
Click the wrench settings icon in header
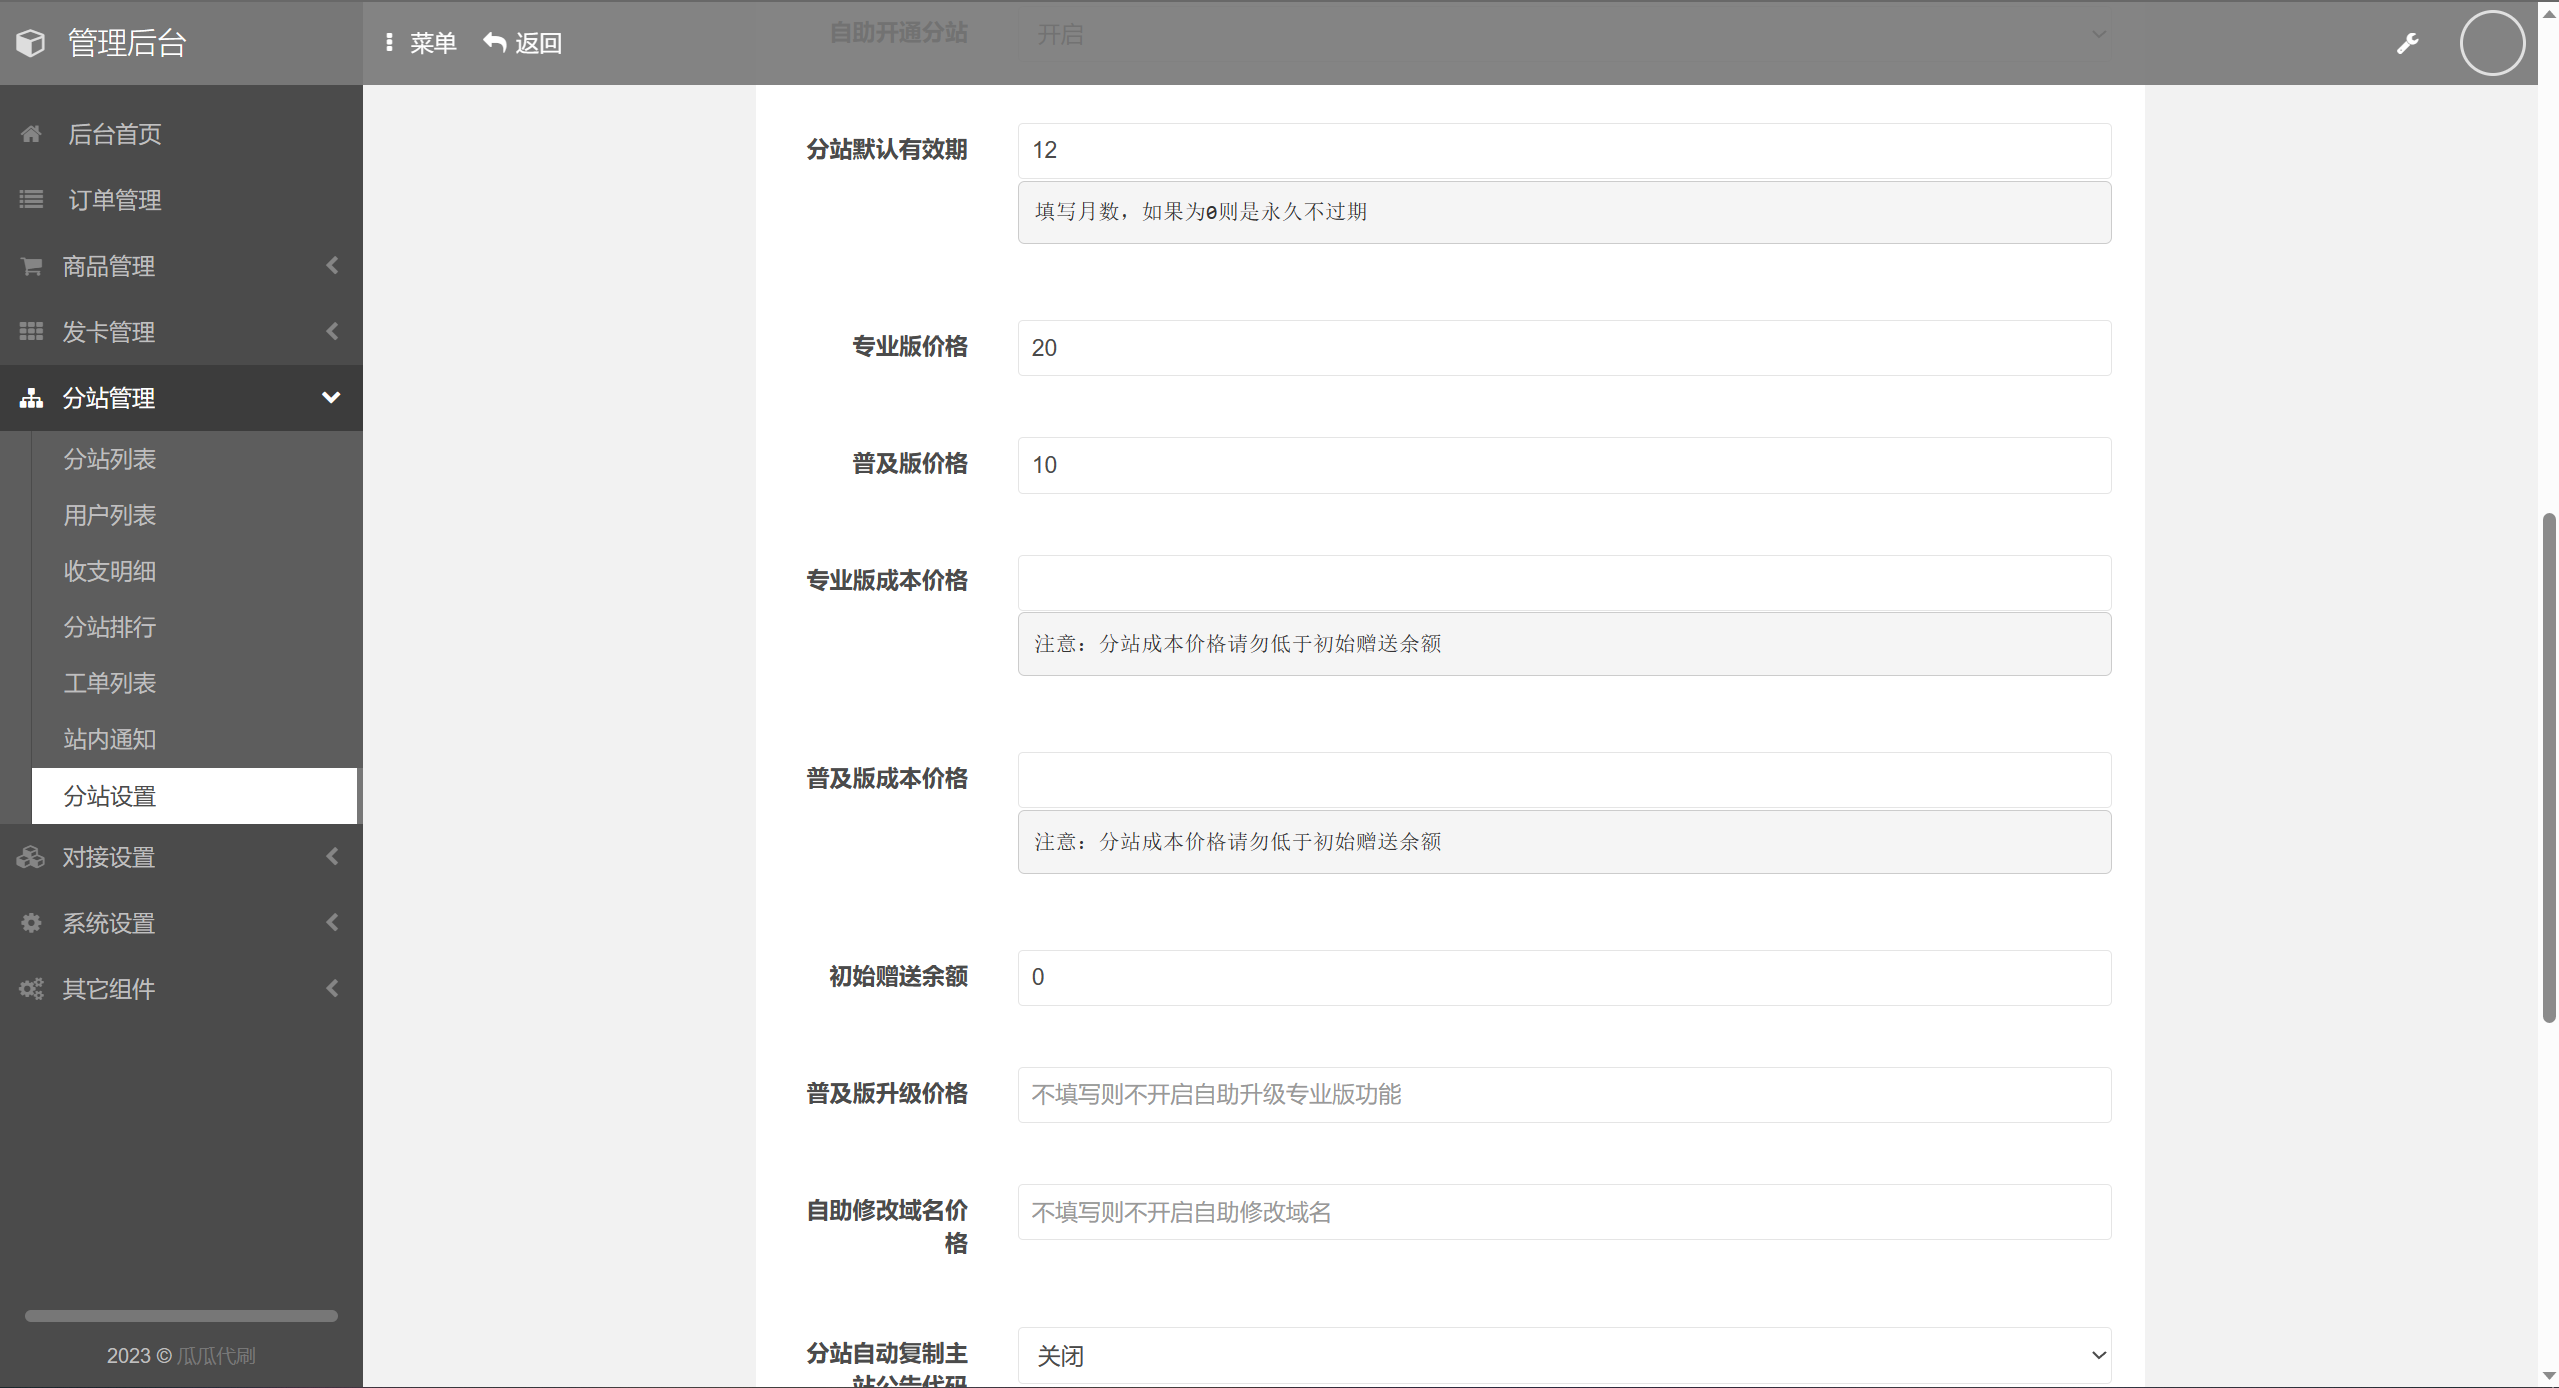[2407, 43]
